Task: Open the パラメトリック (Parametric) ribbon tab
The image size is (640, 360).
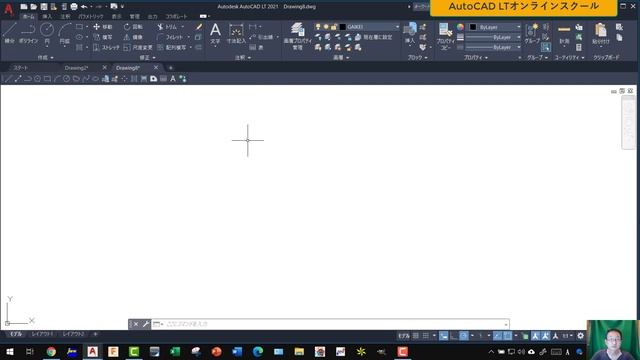Action: coord(91,16)
